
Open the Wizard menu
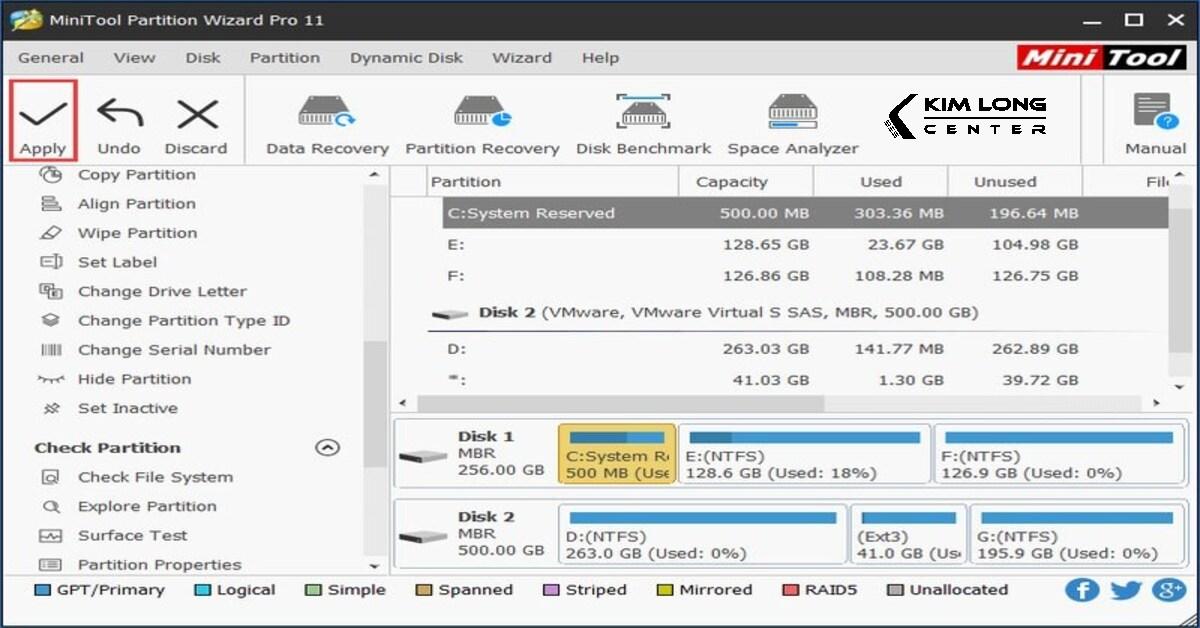pyautogui.click(x=521, y=57)
